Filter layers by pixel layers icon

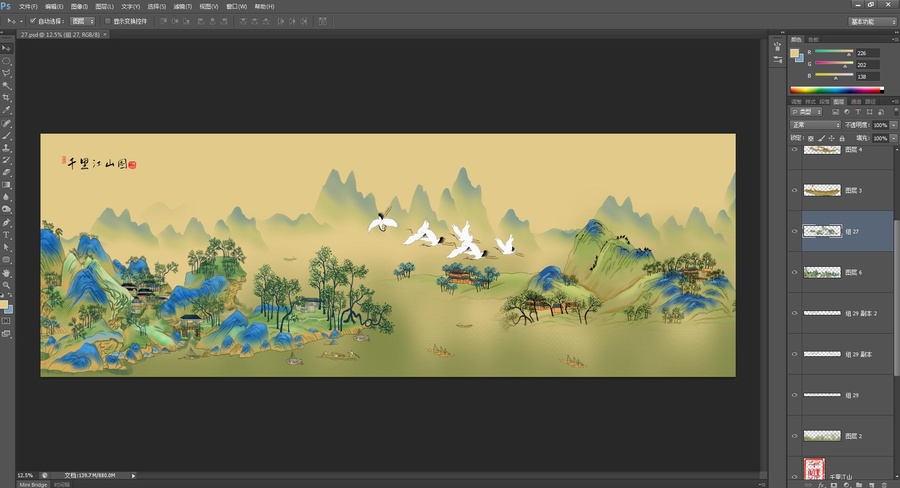pyautogui.click(x=836, y=112)
